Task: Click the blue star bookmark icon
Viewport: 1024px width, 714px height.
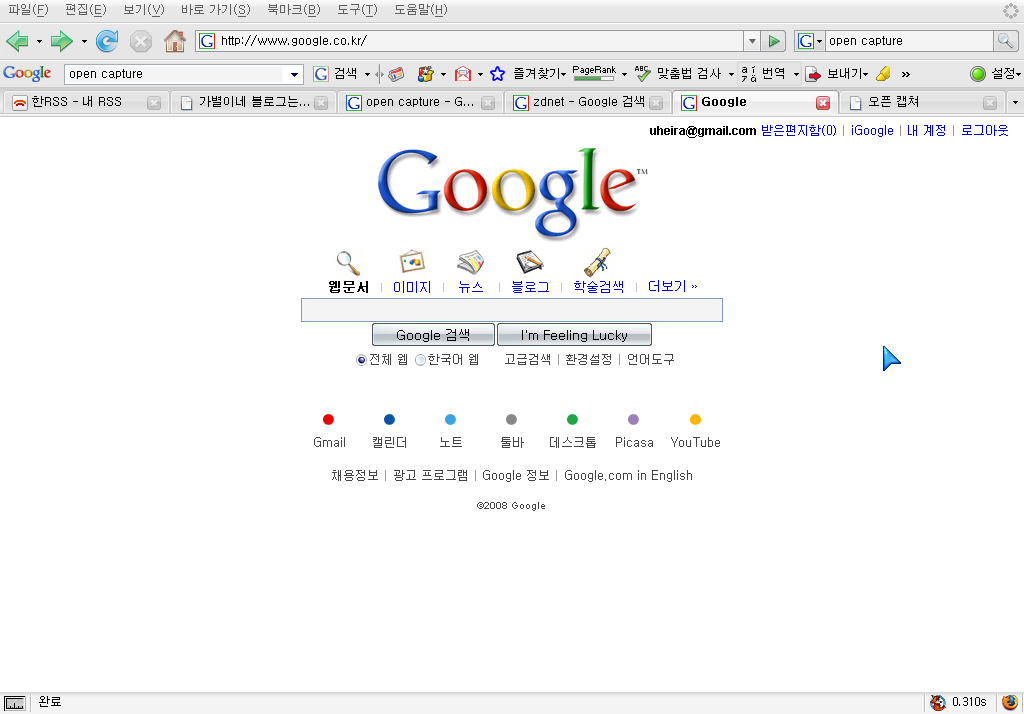Action: [498, 74]
